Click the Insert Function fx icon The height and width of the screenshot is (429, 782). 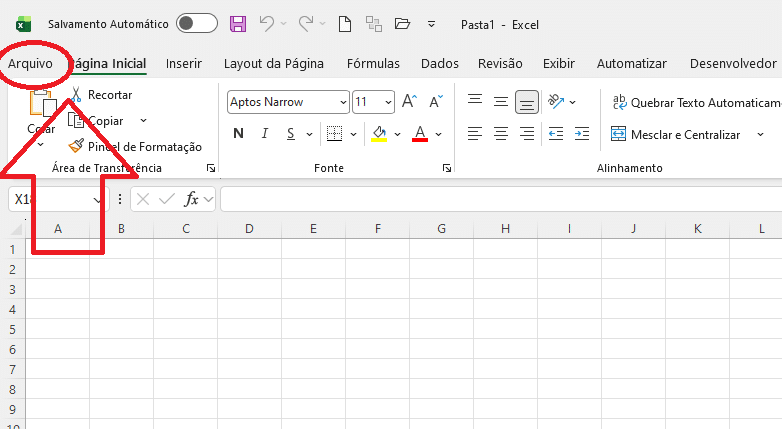(192, 200)
